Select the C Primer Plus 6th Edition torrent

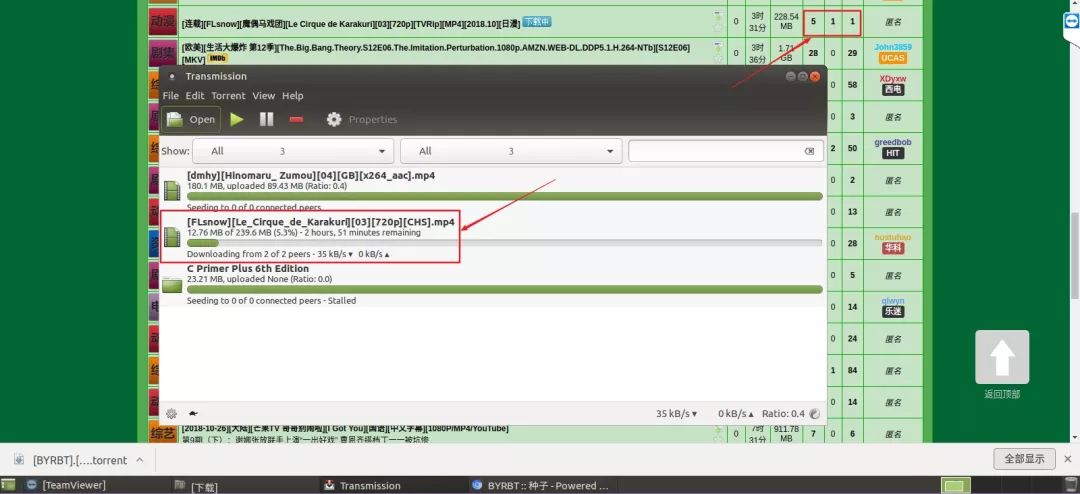tap(492, 284)
